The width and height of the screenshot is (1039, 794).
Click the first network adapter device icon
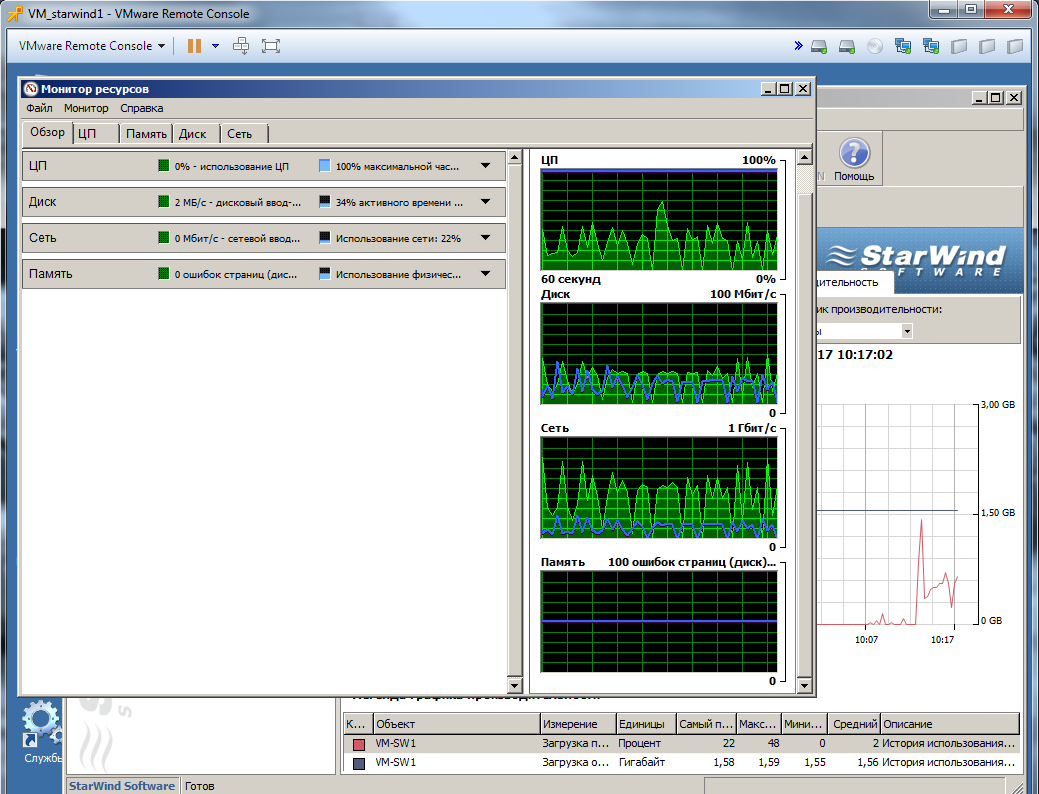click(902, 46)
